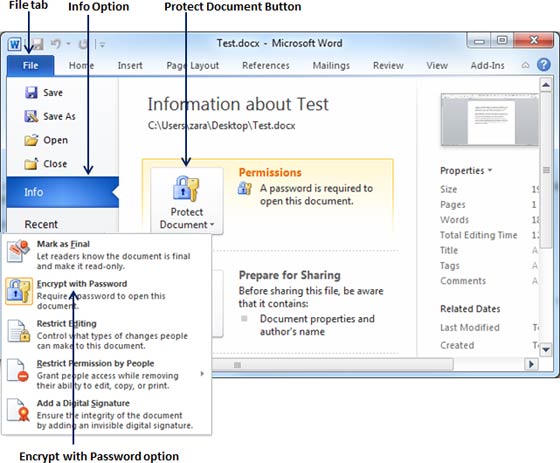Choose Encrypt with Password option

[107, 295]
